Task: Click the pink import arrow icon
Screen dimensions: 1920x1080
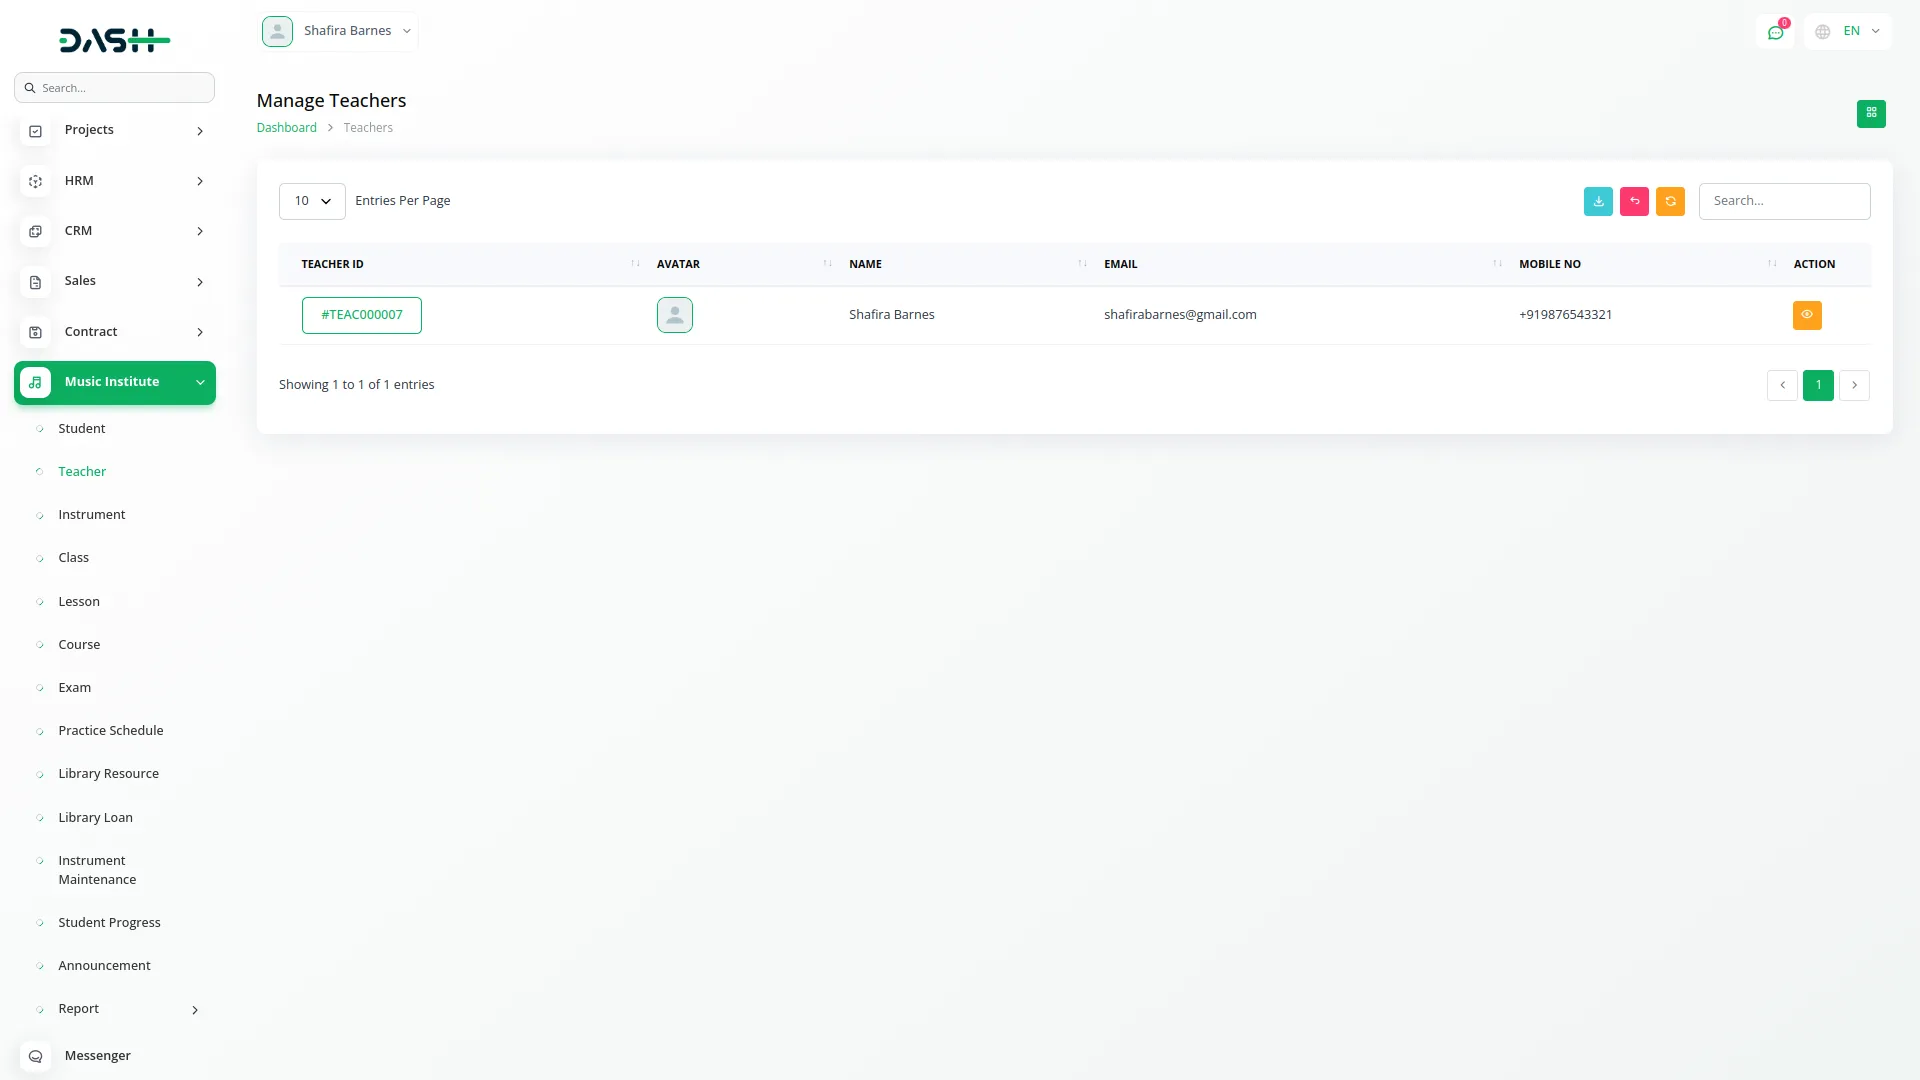Action: [x=1634, y=201]
